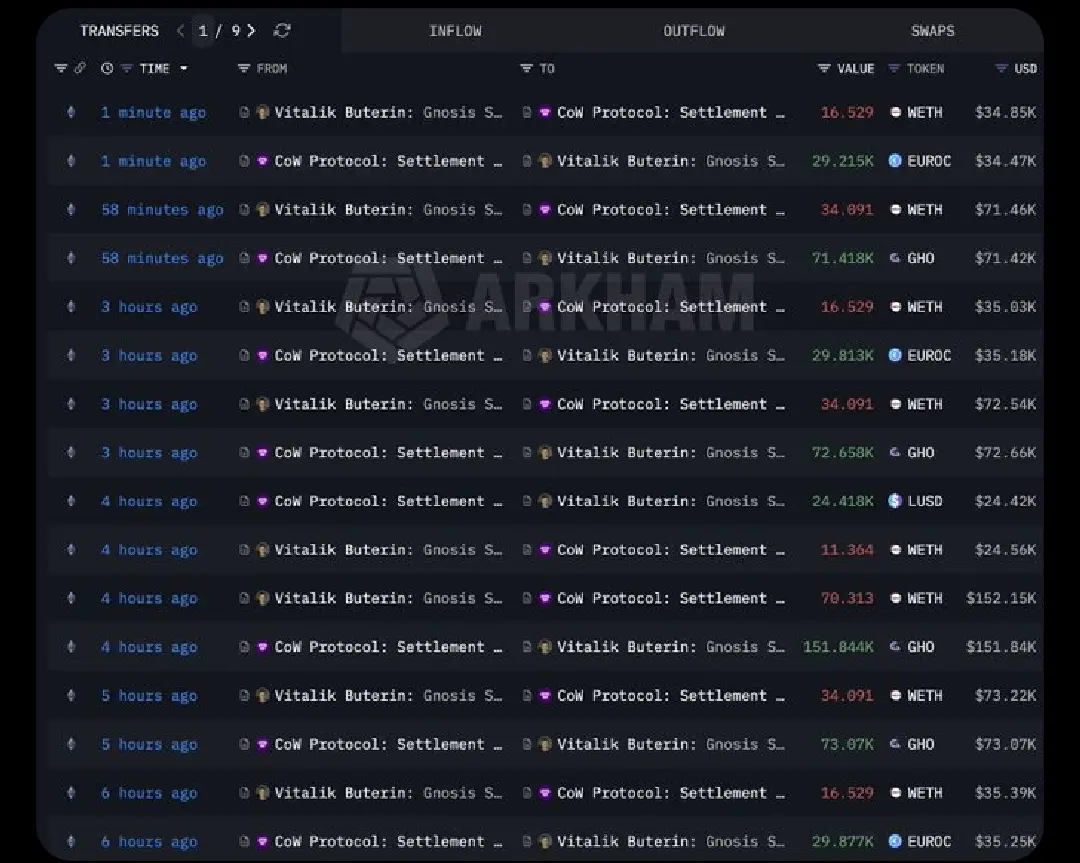Viewport: 1080px width, 863px height.
Task: Click the Ethereum icon in first row
Action: click(70, 113)
